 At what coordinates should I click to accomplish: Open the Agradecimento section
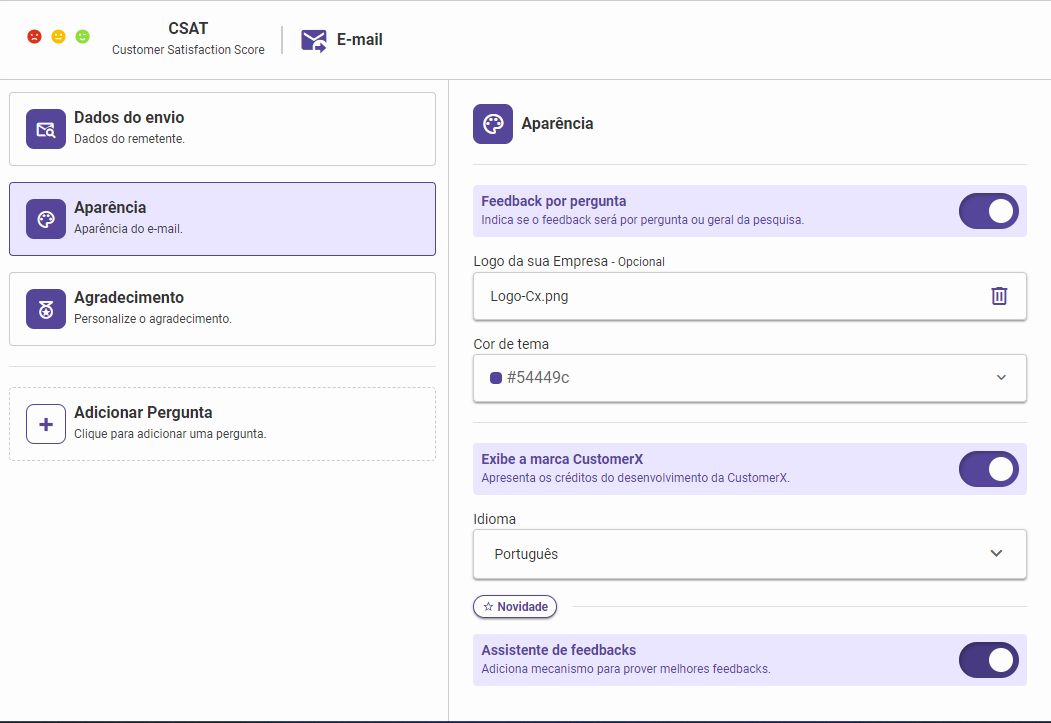coord(222,309)
